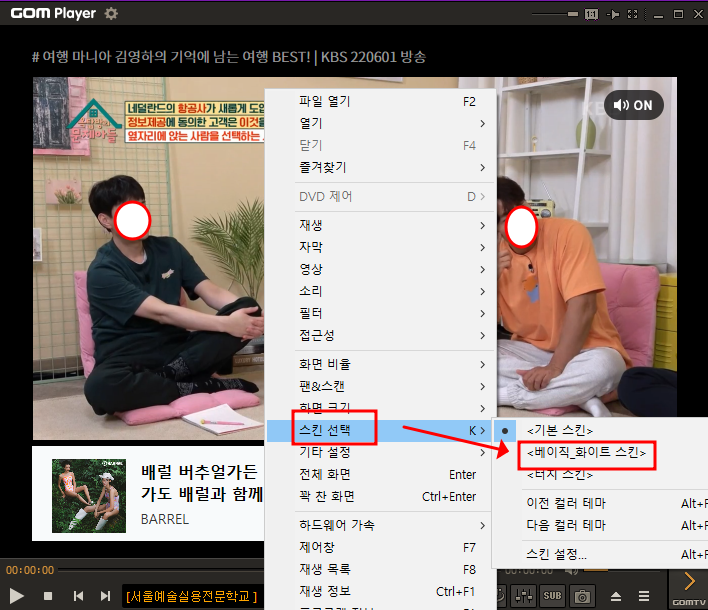Screen dimensions: 708x610
Task: Select the <베이직_화이트 스킨> option
Action: (601, 452)
